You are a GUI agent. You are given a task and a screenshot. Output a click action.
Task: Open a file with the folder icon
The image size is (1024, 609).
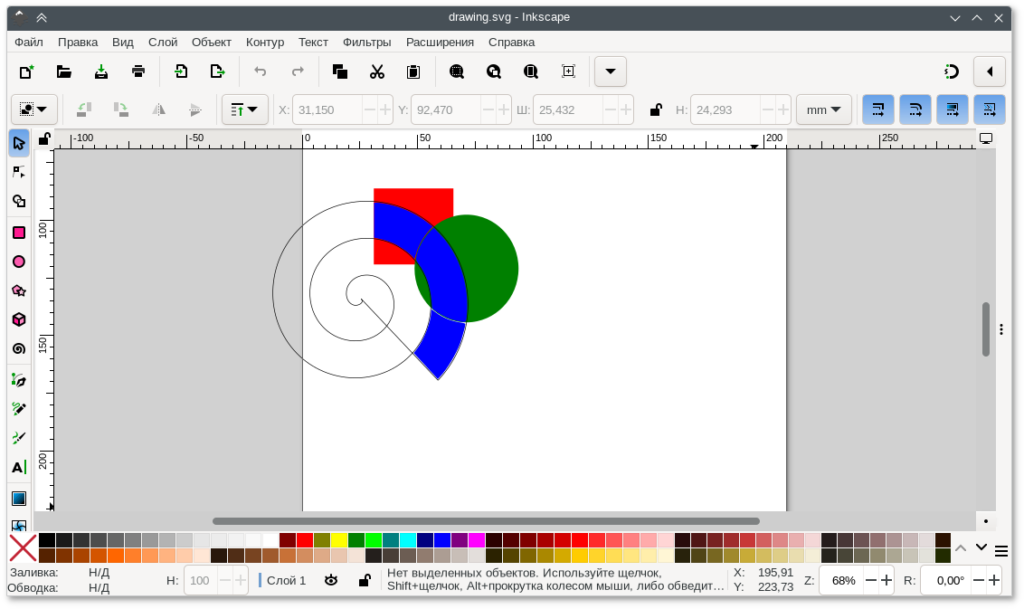click(63, 72)
